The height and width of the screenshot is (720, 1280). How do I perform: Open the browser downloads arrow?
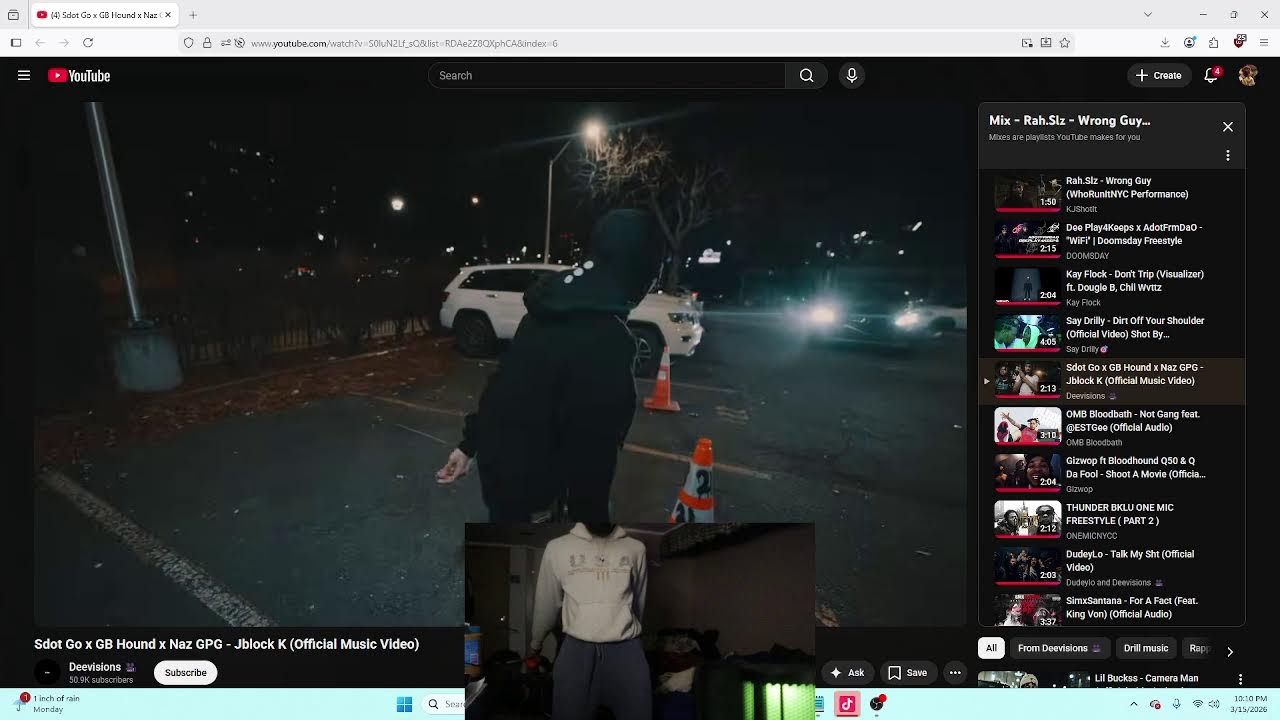click(x=1165, y=43)
